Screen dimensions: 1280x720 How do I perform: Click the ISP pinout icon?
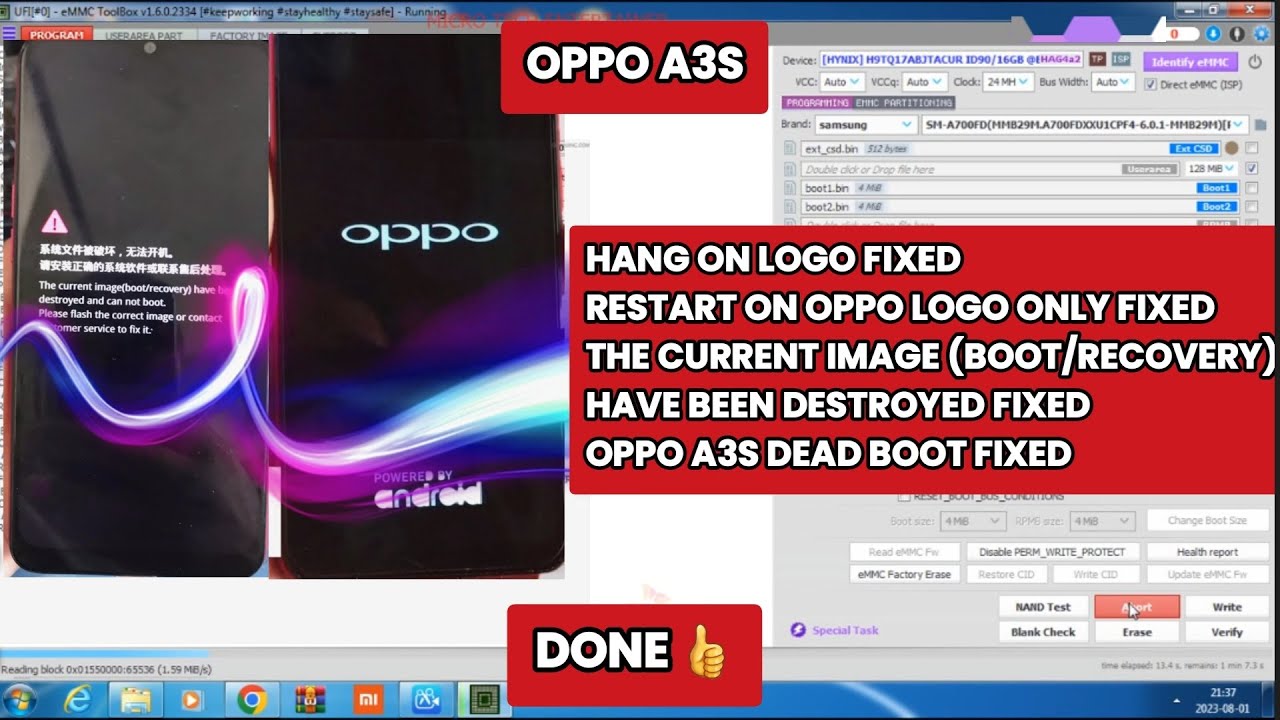pos(1121,60)
